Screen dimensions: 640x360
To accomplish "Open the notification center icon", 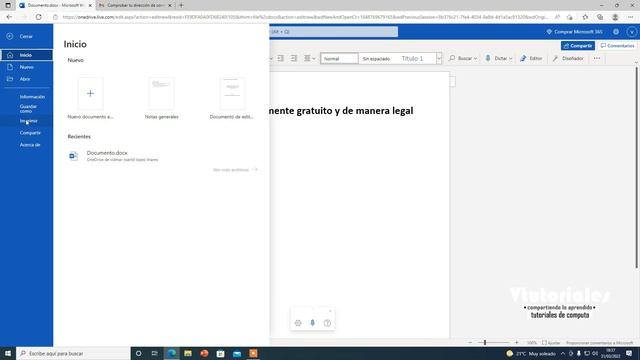I will tap(629, 353).
